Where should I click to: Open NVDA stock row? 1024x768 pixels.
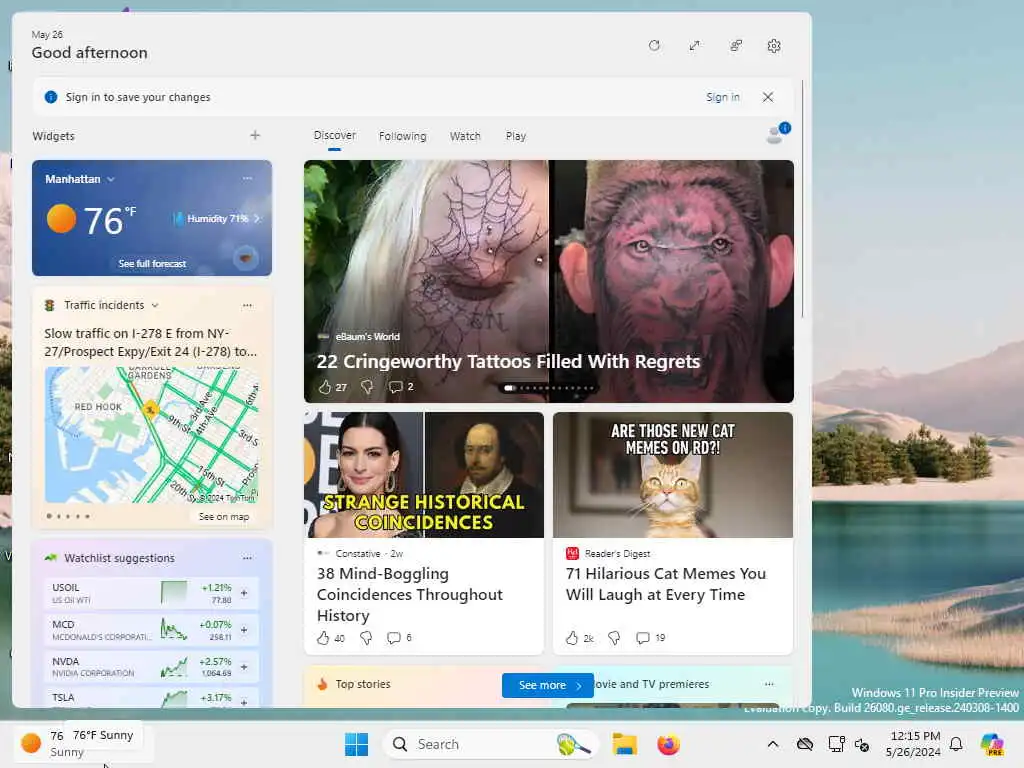[x=152, y=667]
